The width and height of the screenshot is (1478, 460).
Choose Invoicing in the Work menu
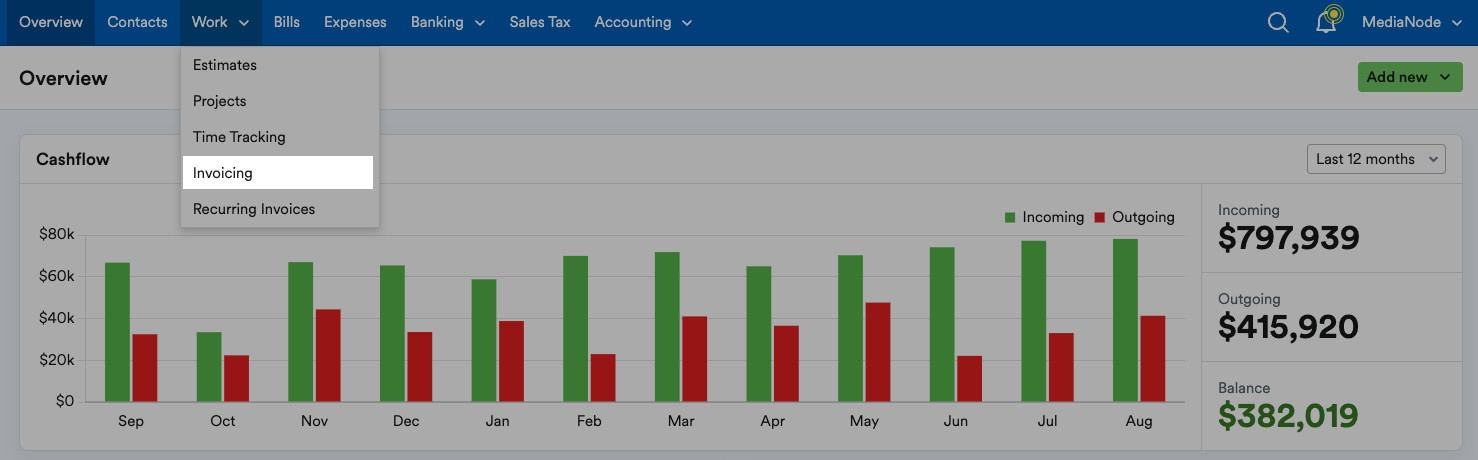(277, 173)
